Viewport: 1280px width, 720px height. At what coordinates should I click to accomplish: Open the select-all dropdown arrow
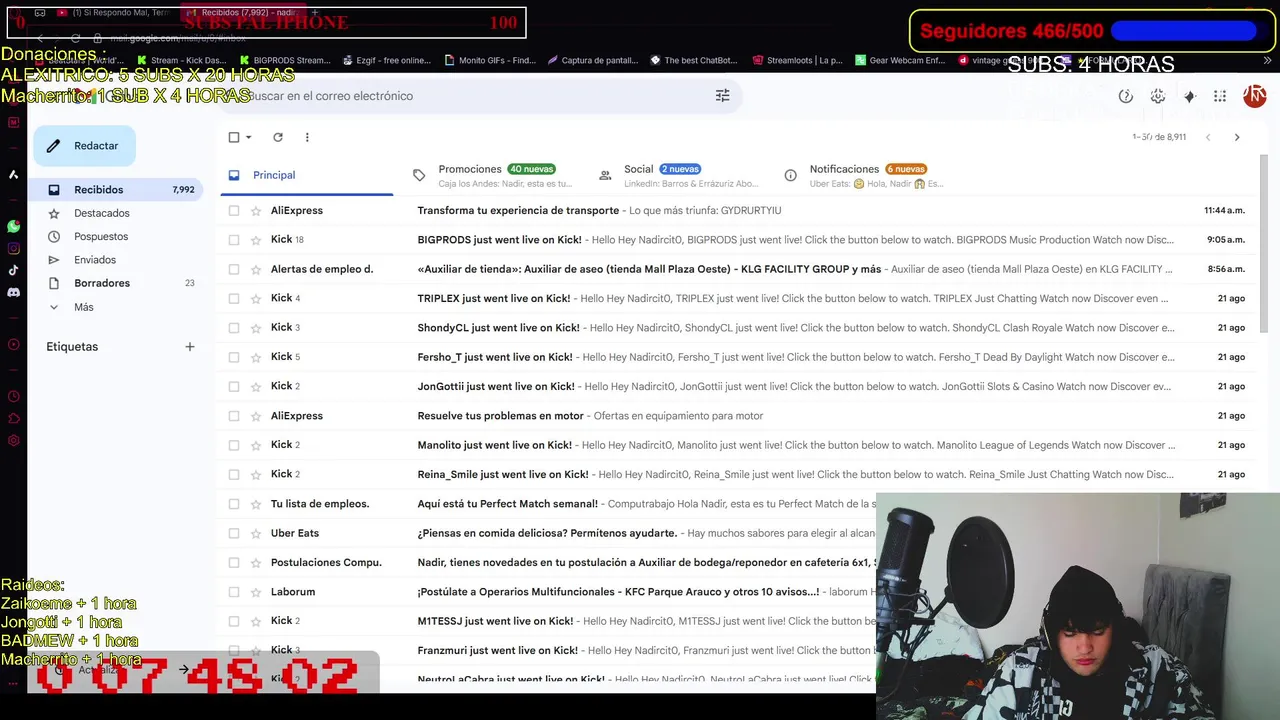pyautogui.click(x=248, y=137)
